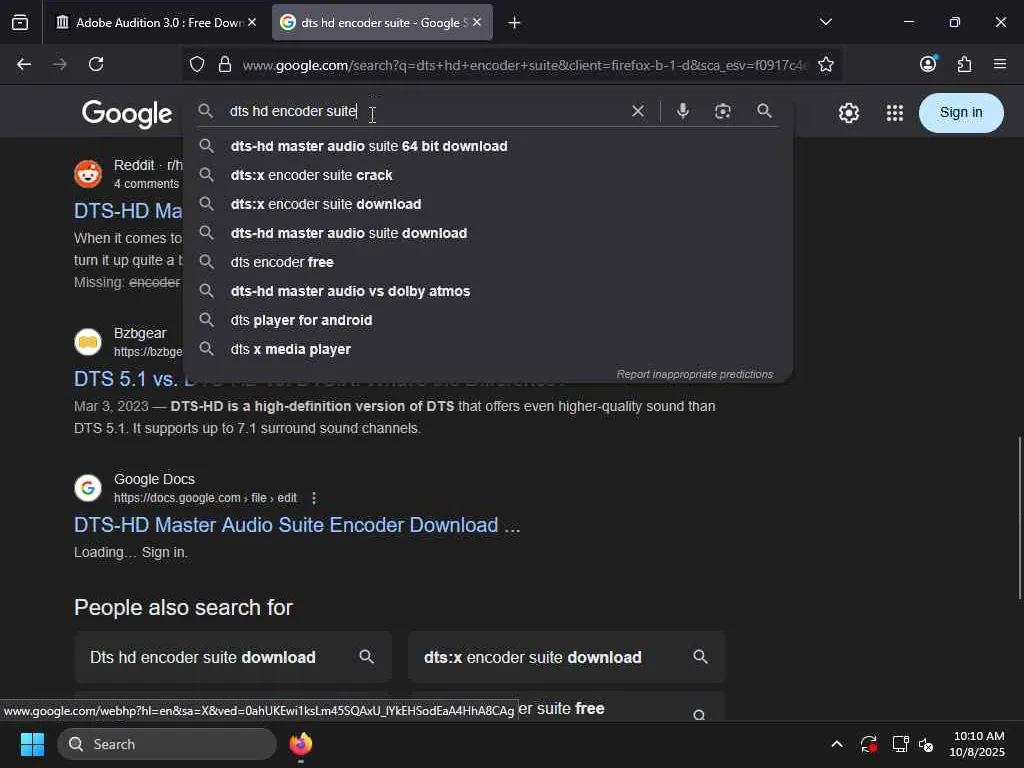1024x768 pixels.
Task: Click the taskbar Search box
Action: click(167, 744)
